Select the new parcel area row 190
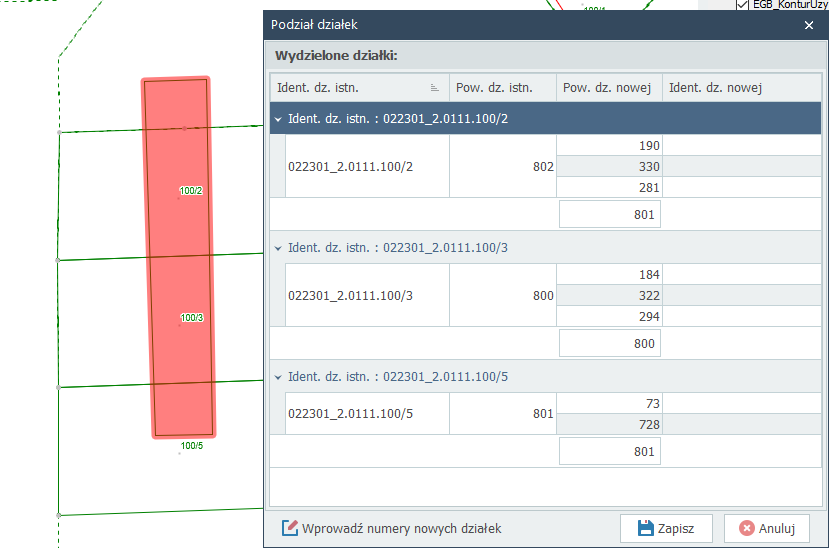The height and width of the screenshot is (548, 829). click(609, 146)
